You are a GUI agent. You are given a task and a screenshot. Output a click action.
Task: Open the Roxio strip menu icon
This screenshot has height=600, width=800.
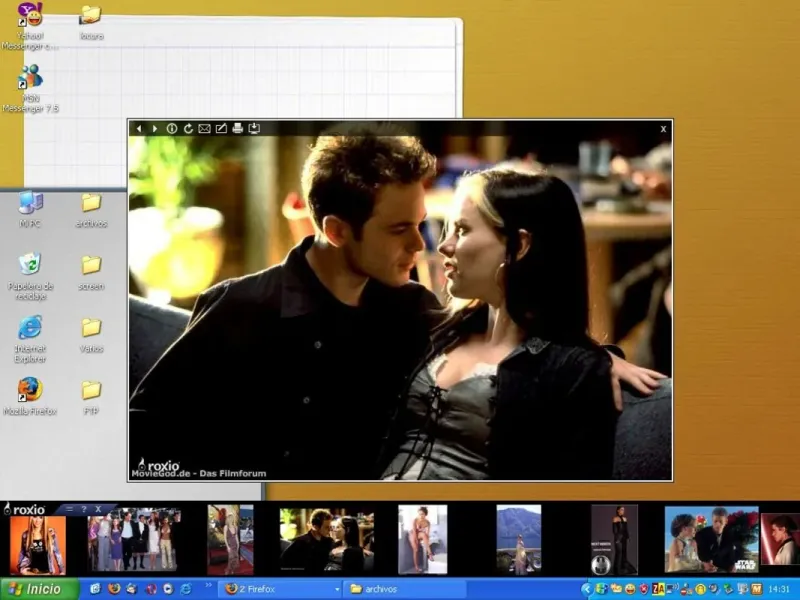[x=69, y=509]
